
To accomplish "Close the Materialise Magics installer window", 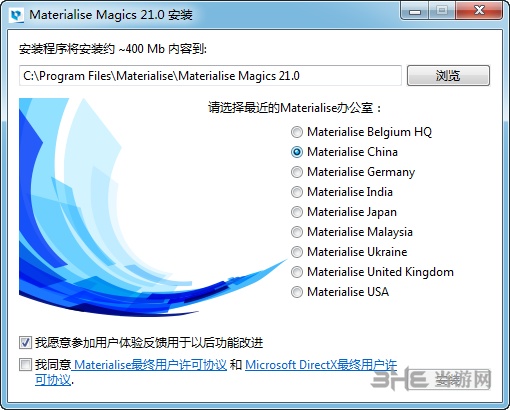I will 479,11.
